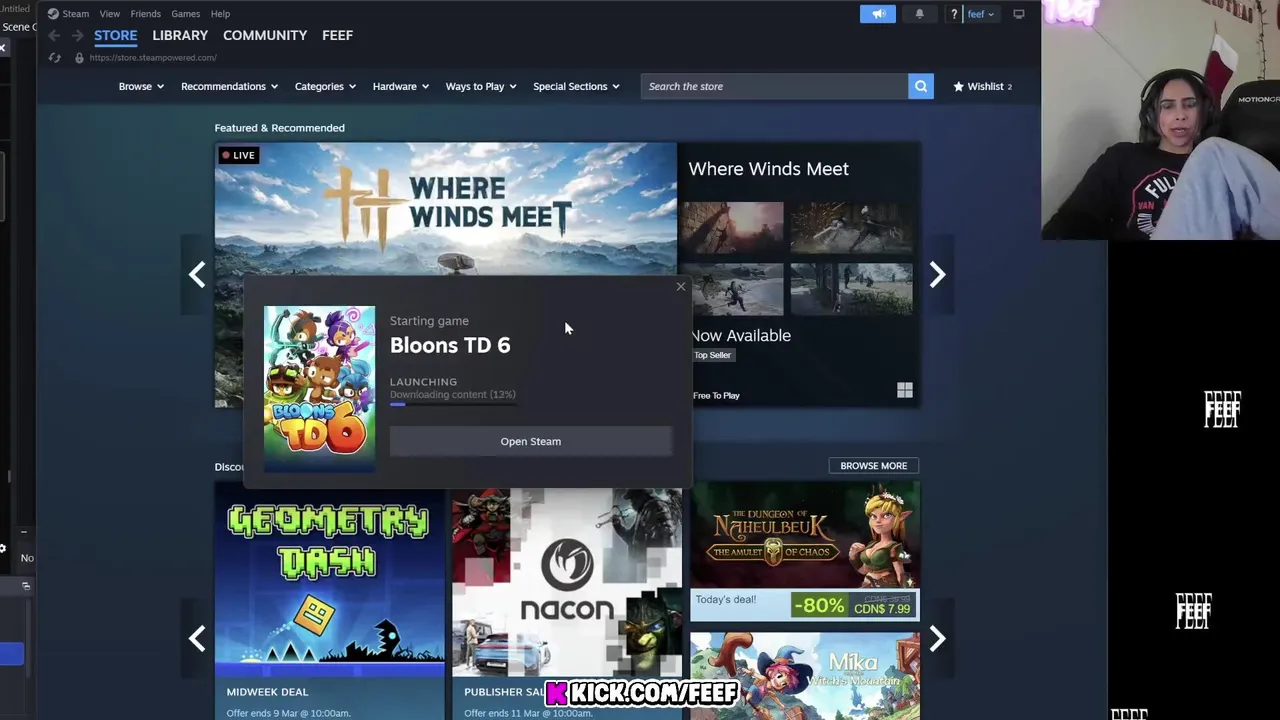Open the Help menu

point(220,14)
